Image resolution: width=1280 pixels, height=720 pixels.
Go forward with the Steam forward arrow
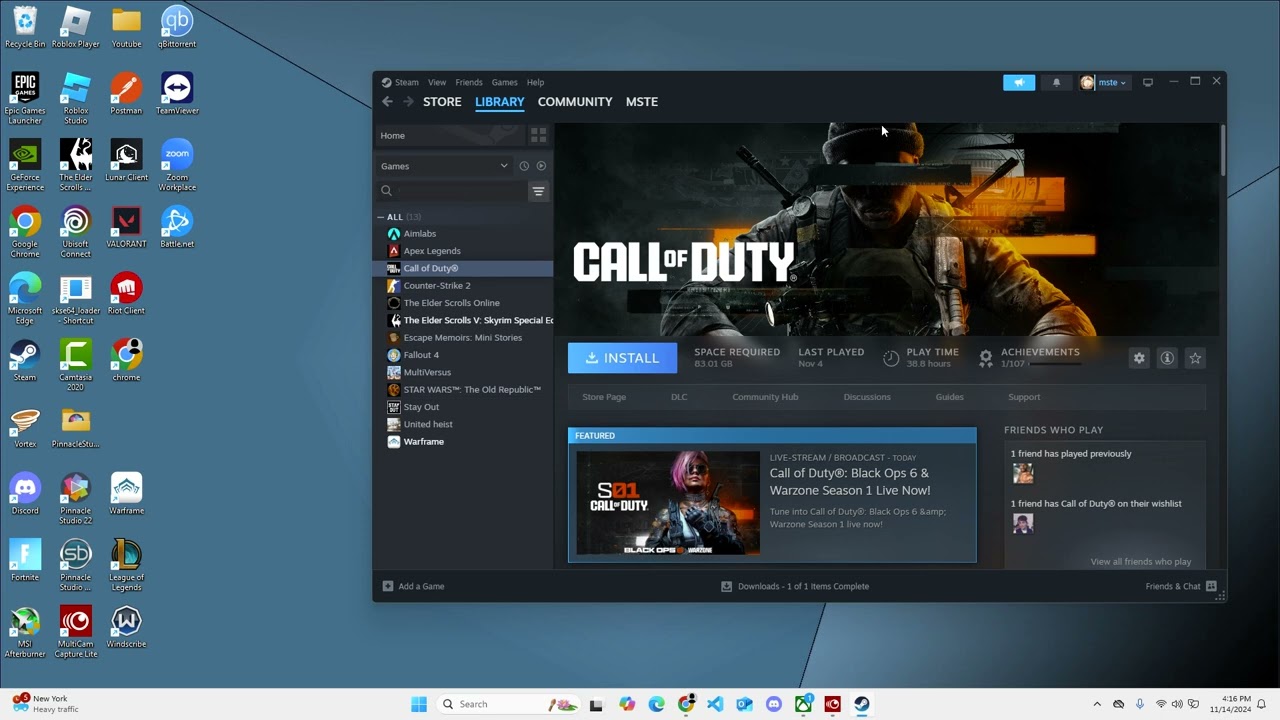408,102
